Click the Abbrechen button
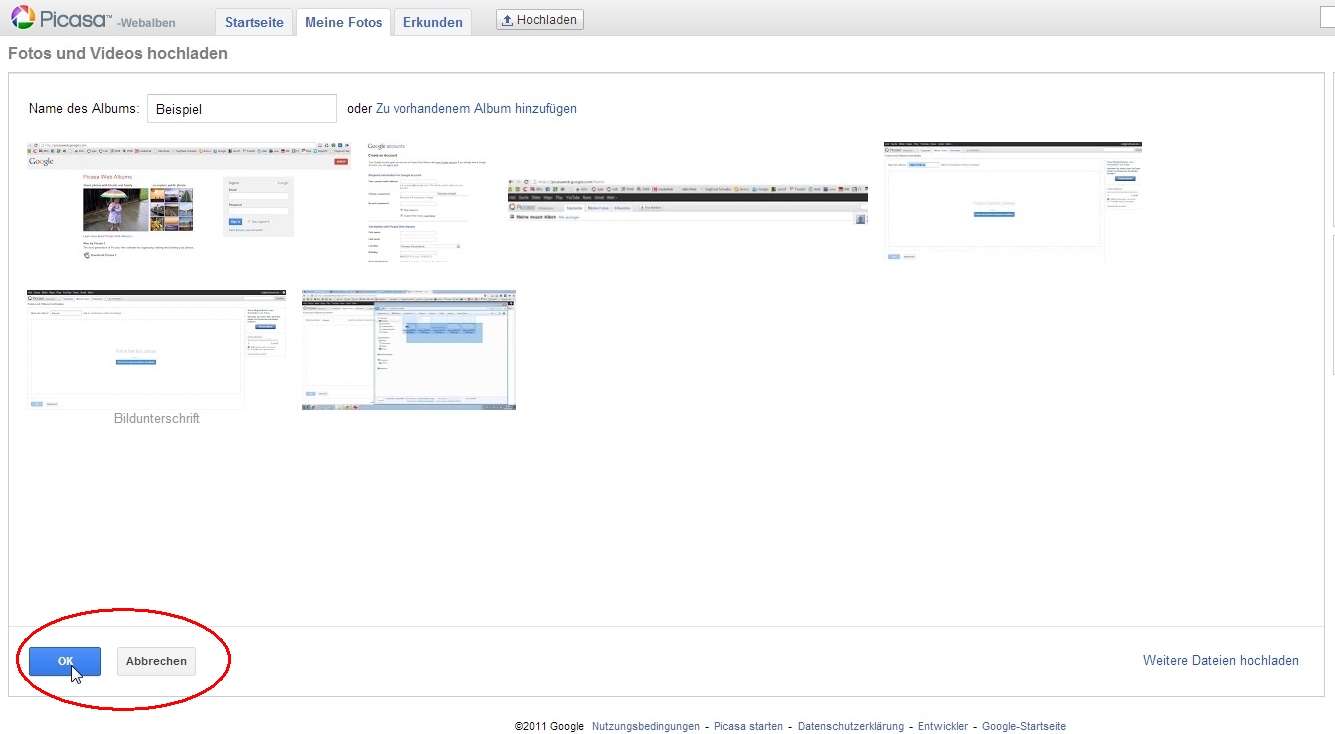Image resolution: width=1335 pixels, height=734 pixels. click(156, 661)
